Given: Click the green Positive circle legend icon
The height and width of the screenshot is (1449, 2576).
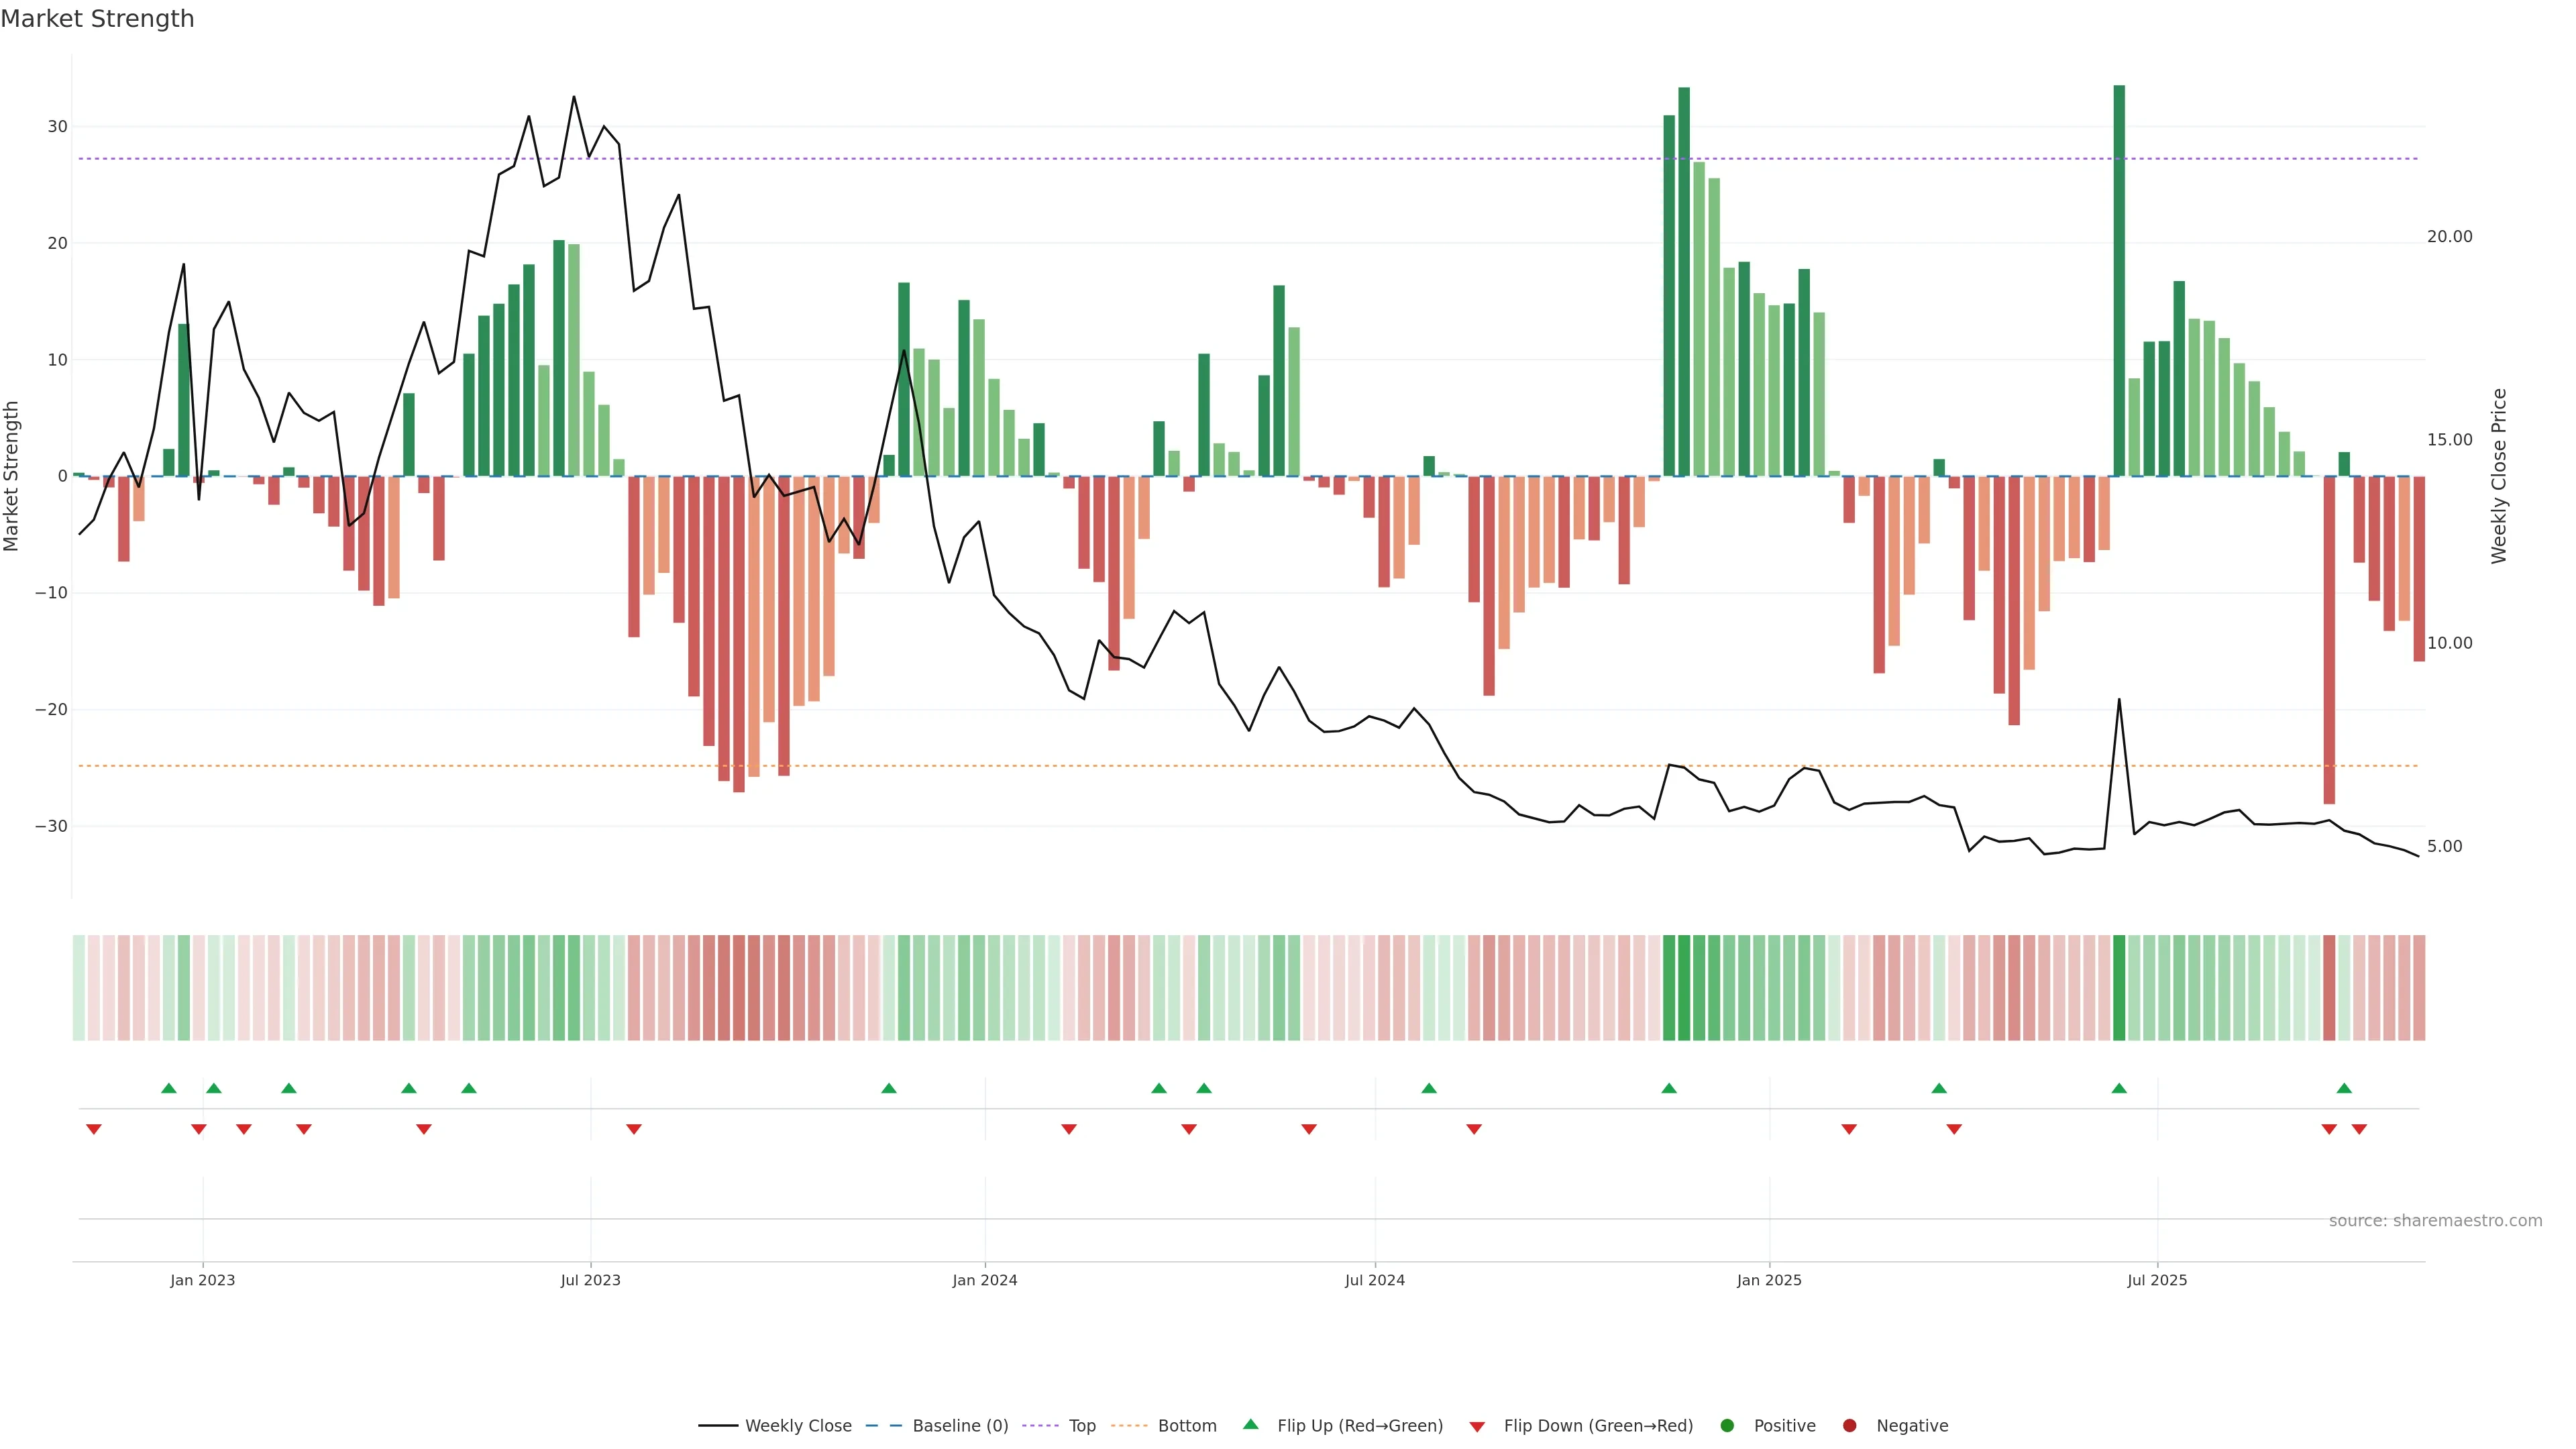Looking at the screenshot, I should pyautogui.click(x=1727, y=1426).
